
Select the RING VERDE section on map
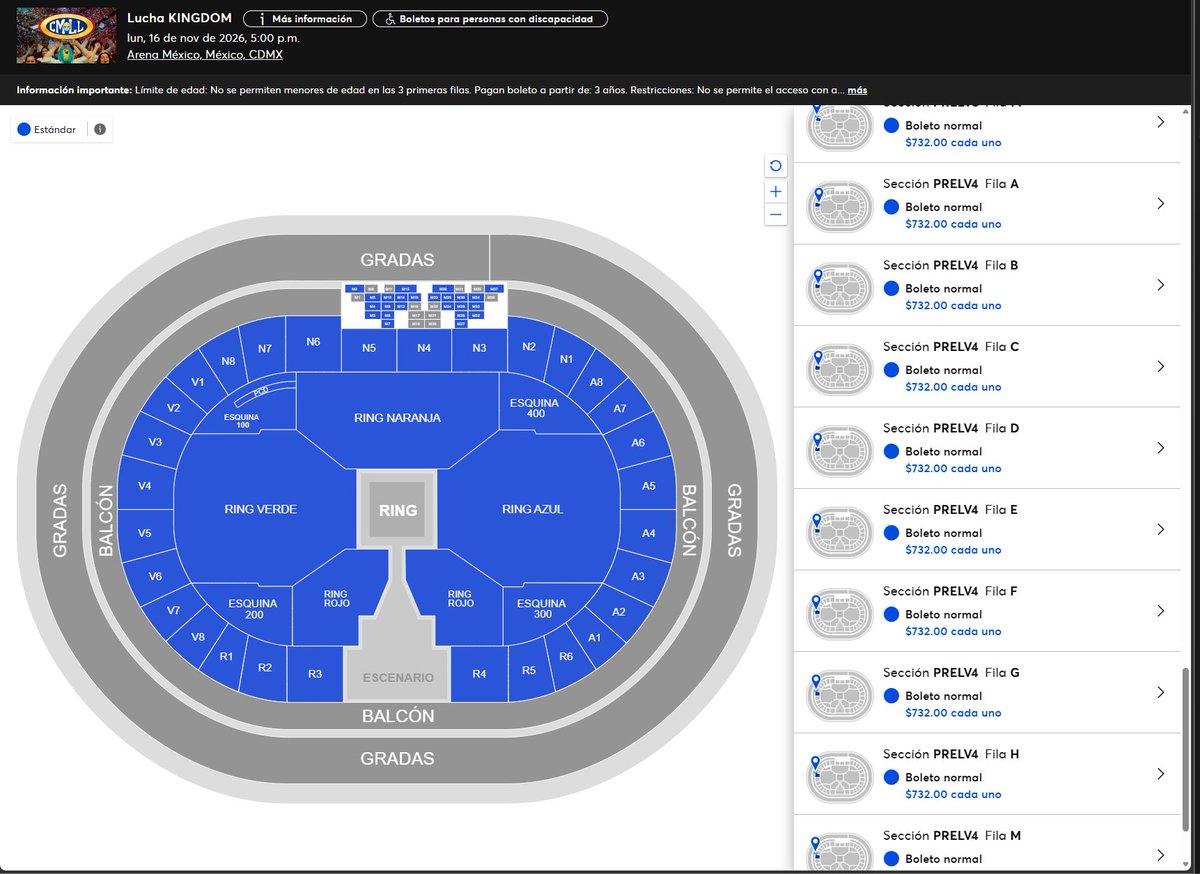point(260,508)
